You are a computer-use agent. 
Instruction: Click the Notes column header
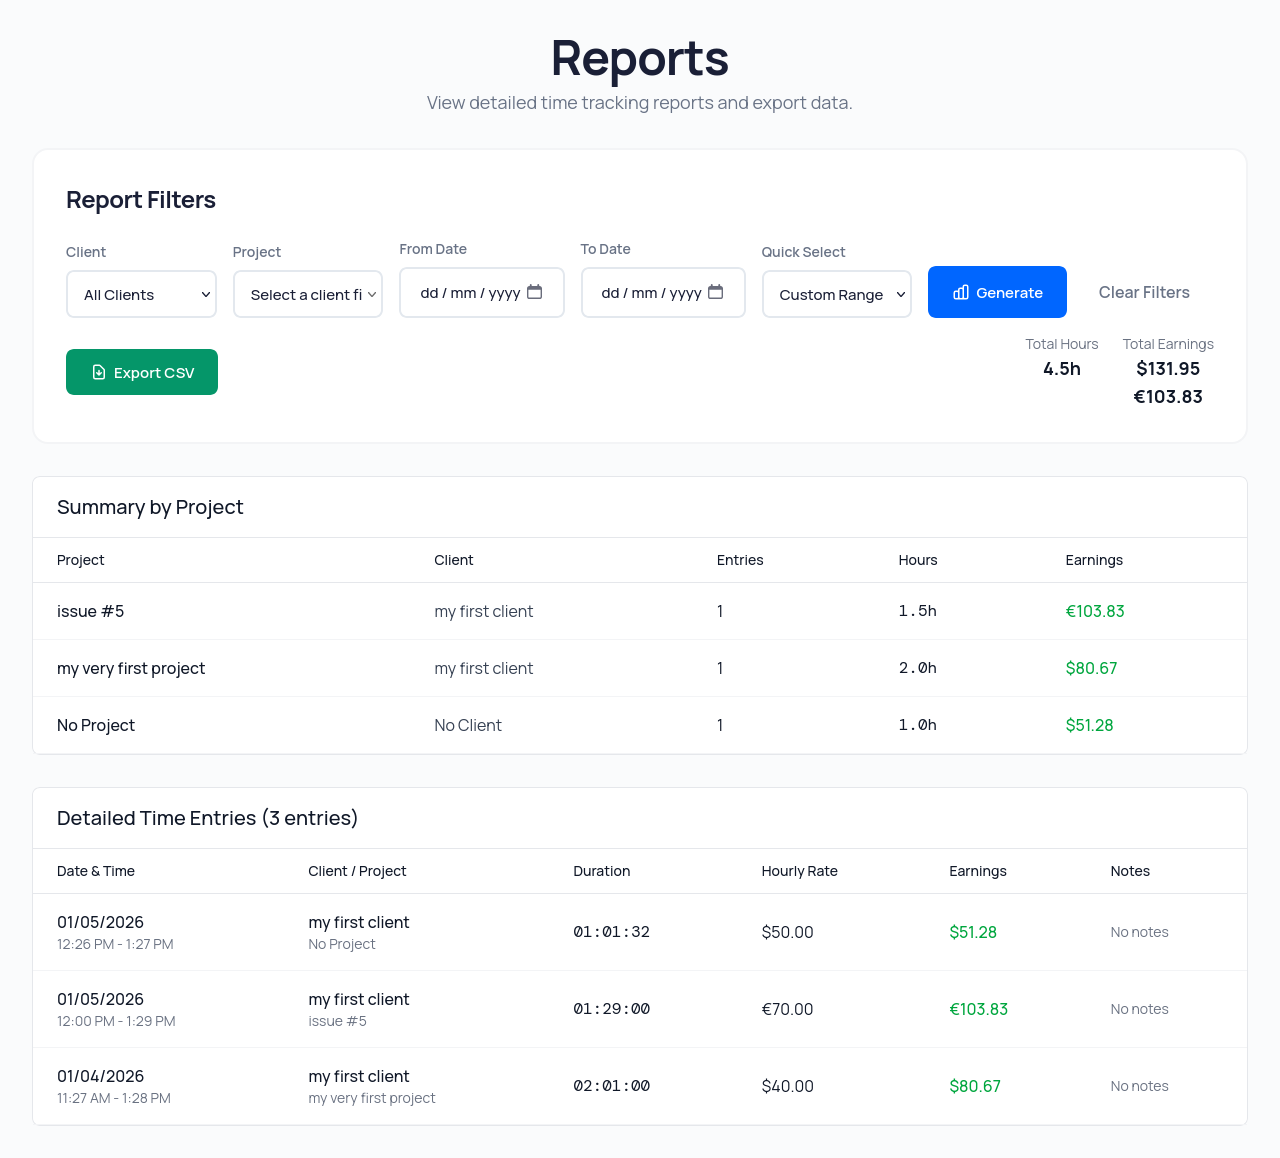[1130, 871]
